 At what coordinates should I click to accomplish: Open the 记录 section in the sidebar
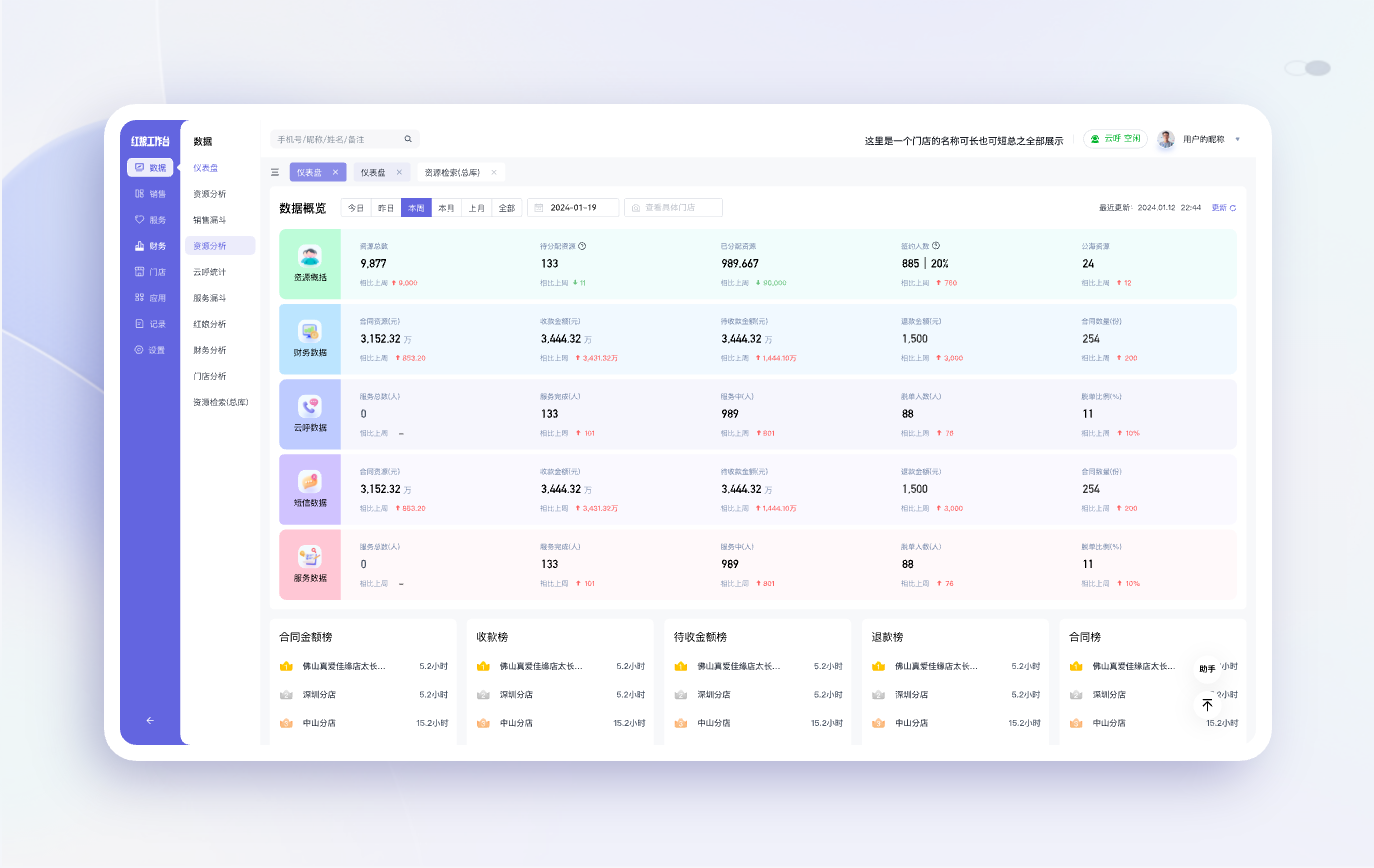click(x=150, y=323)
